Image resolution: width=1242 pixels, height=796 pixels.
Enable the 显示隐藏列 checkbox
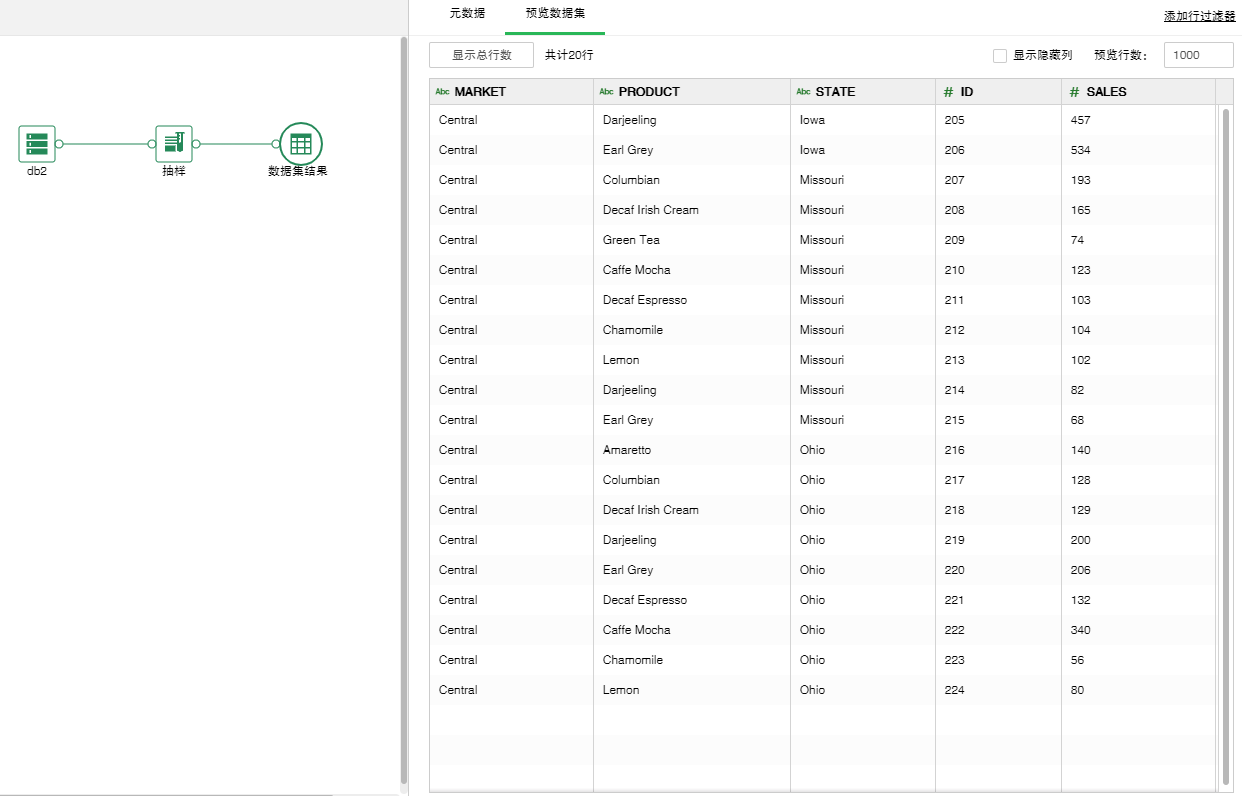(1000, 56)
